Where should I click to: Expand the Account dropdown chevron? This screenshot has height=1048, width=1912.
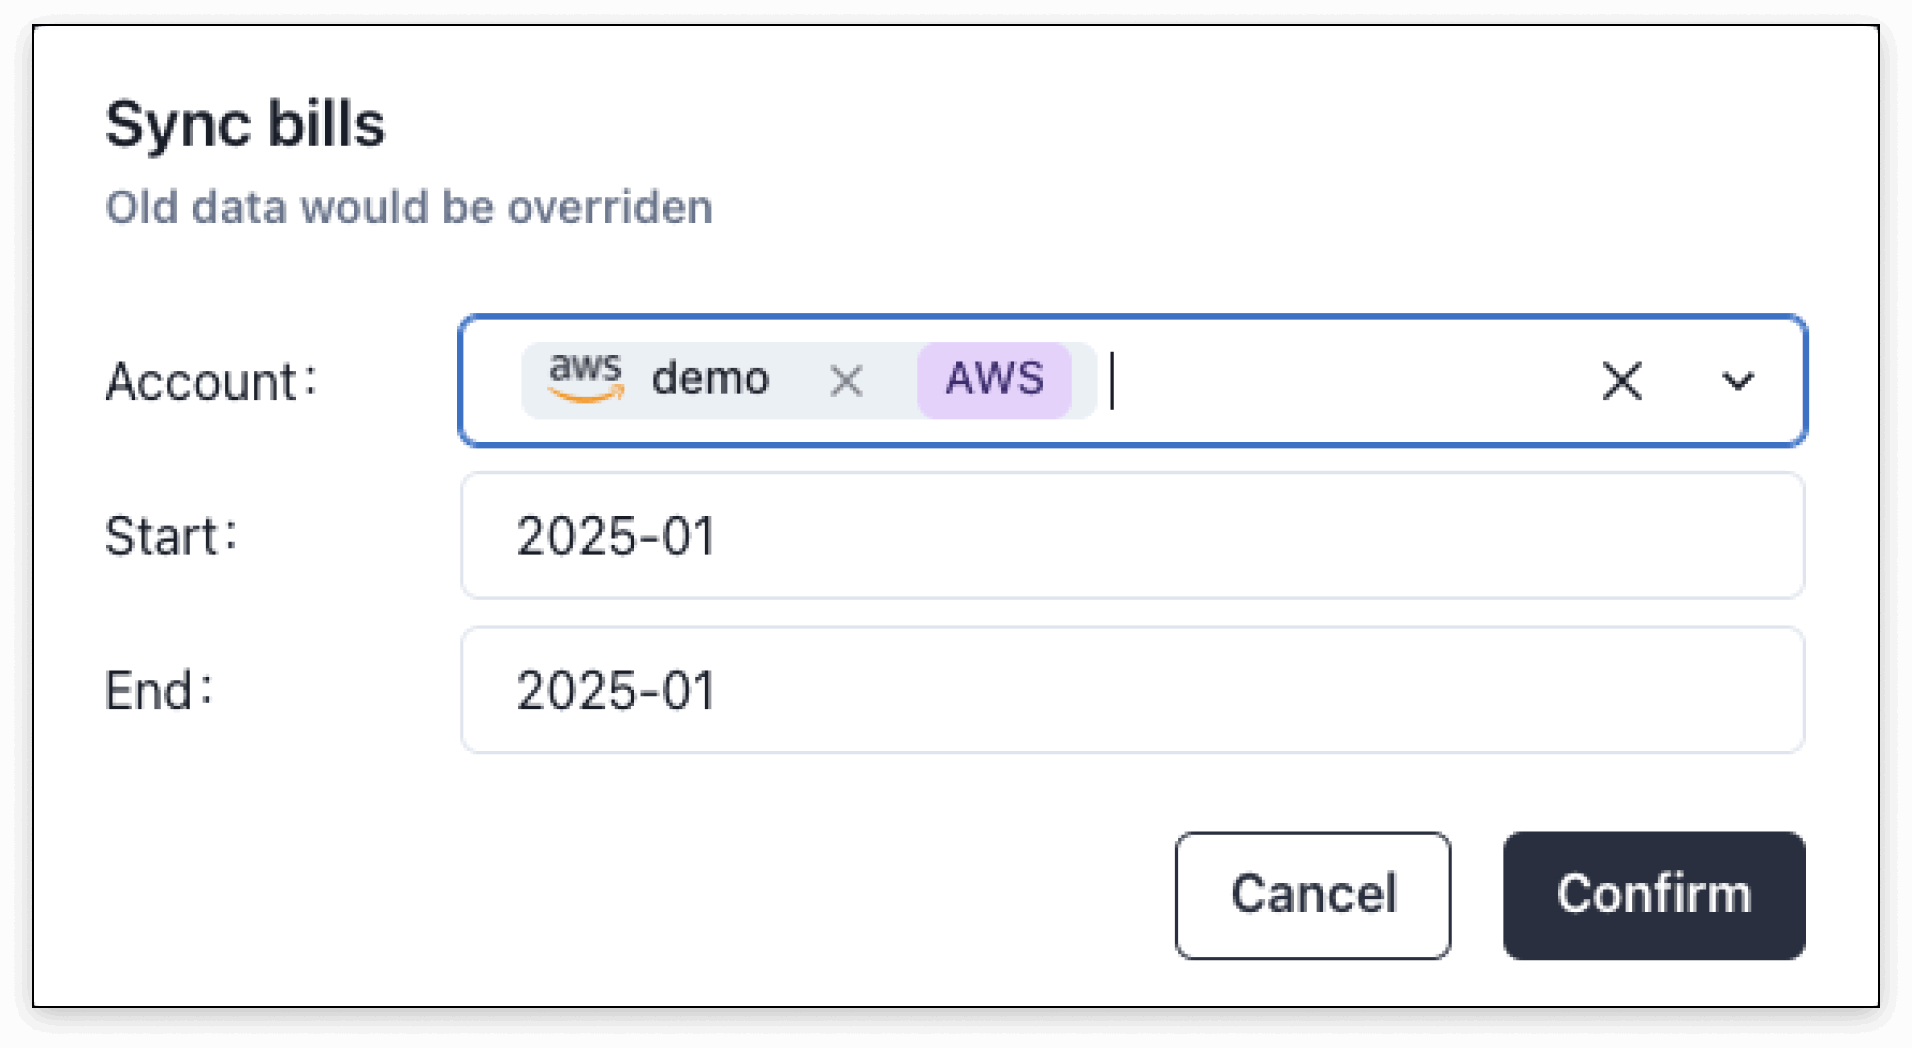(x=1737, y=380)
